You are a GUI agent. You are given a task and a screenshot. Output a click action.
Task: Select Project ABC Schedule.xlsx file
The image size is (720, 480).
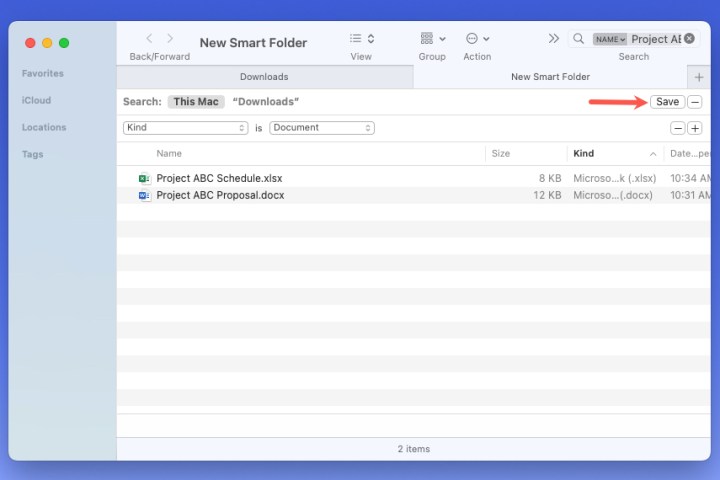coord(219,178)
